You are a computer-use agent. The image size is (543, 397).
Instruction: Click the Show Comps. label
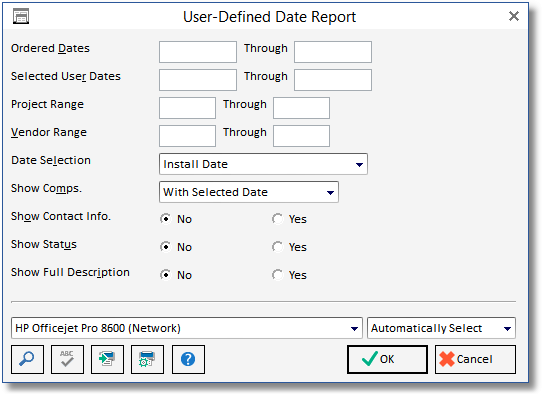tap(46, 189)
